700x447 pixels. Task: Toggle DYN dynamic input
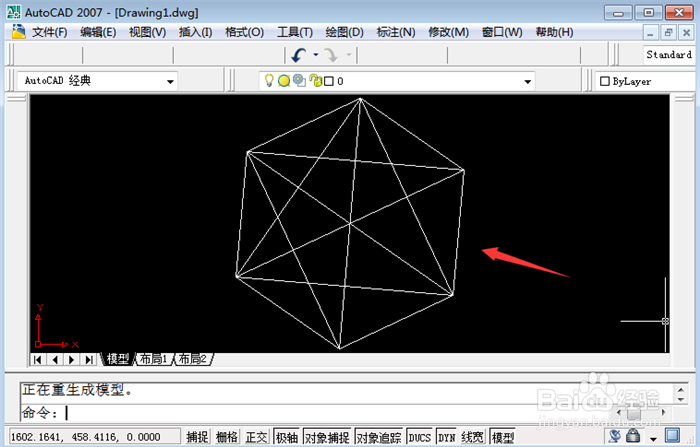446,437
